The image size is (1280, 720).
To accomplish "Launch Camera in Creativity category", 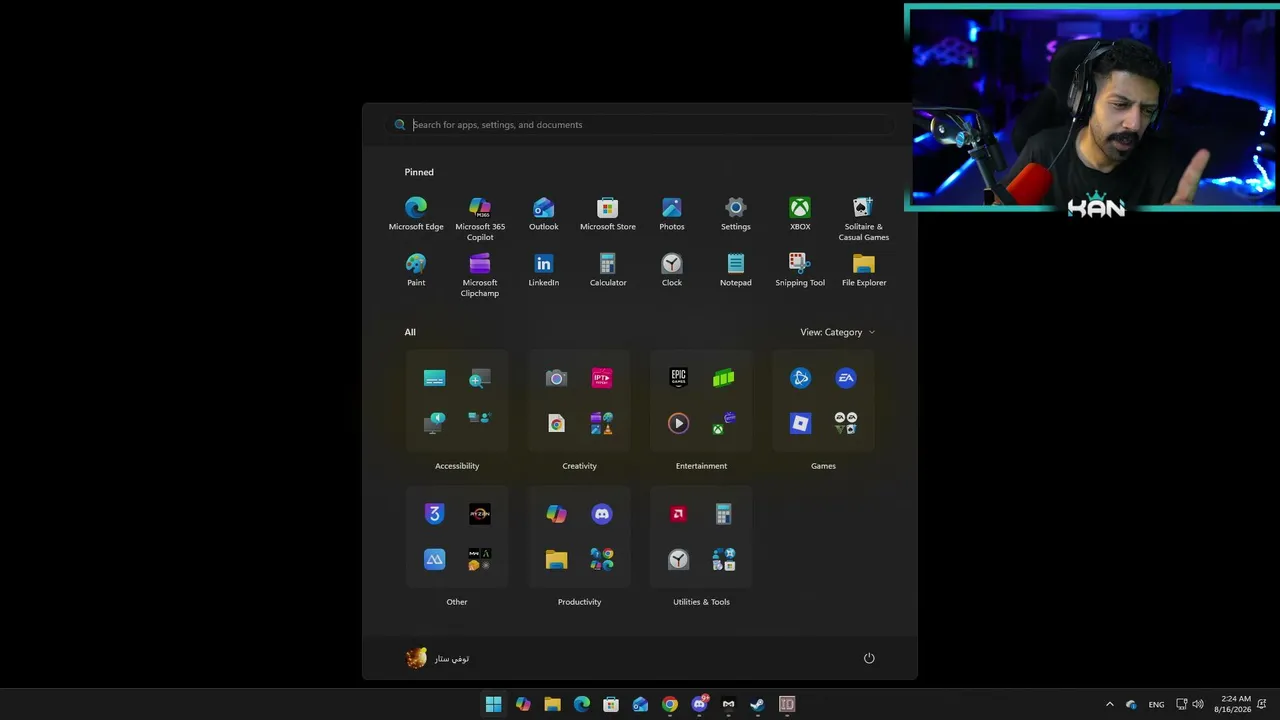I will pyautogui.click(x=556, y=378).
